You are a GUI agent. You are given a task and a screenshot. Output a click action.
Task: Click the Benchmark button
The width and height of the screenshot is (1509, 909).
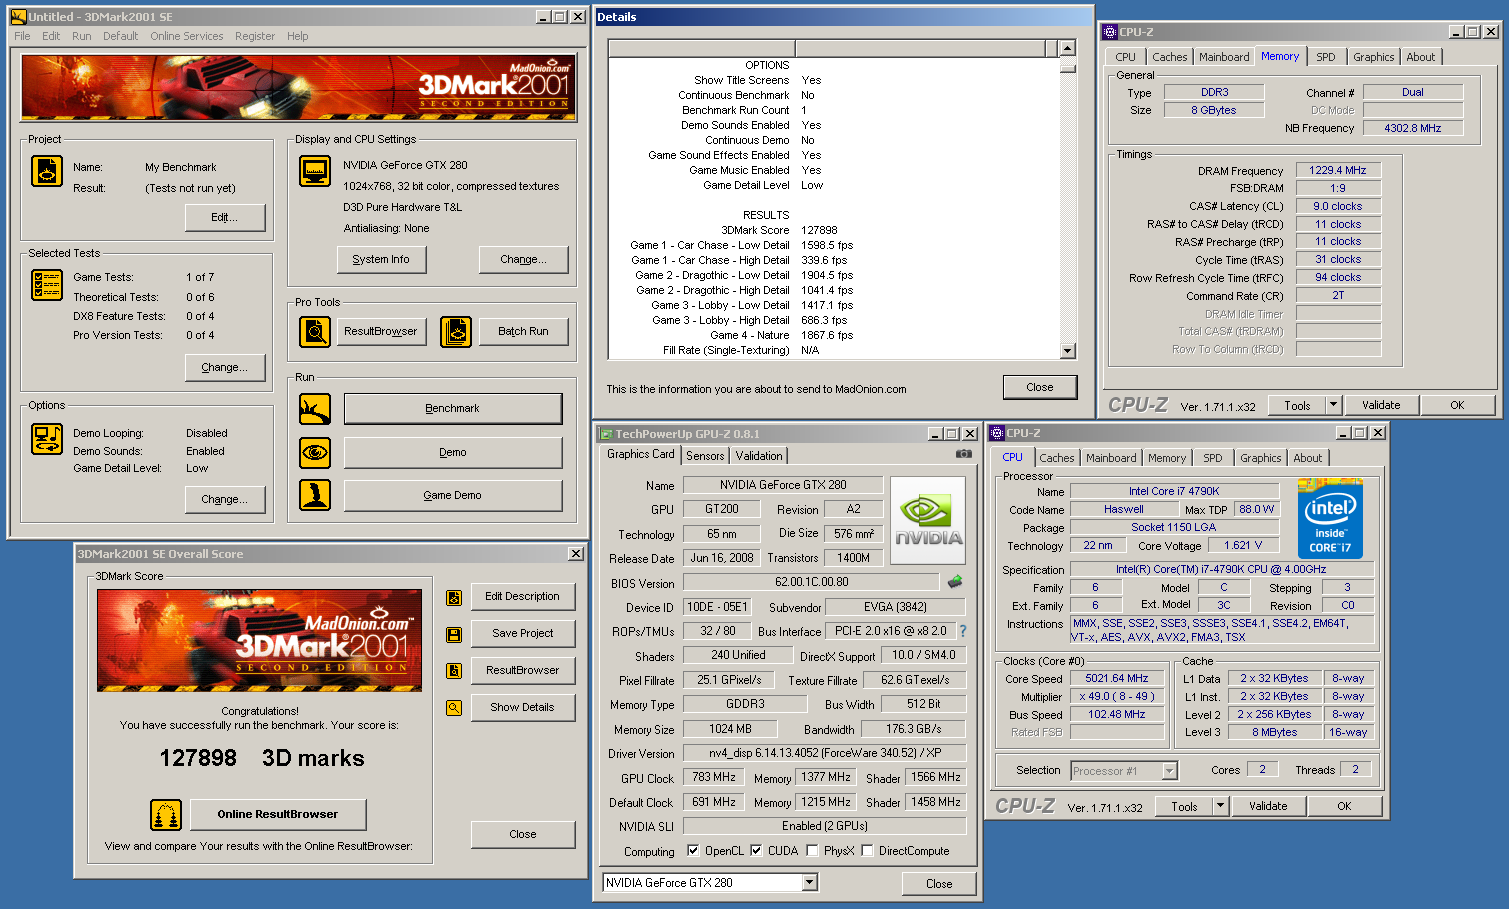pos(452,408)
